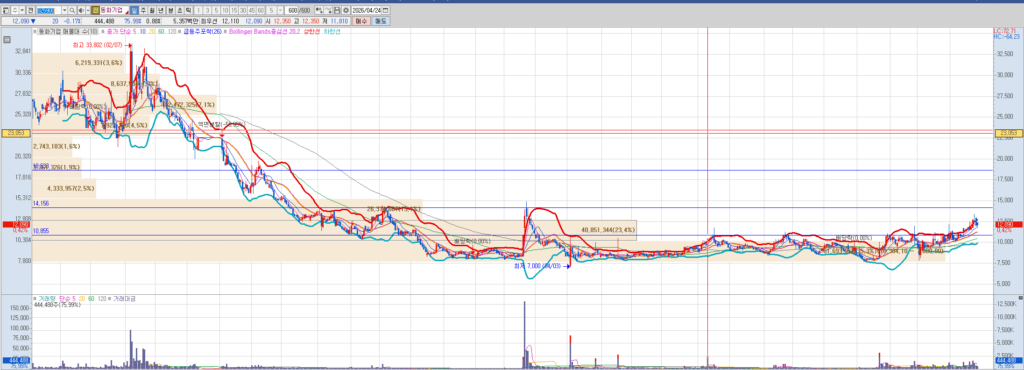Choose the 10 interval button
Image resolution: width=1024 pixels, height=370 pixels.
(x=225, y=10)
